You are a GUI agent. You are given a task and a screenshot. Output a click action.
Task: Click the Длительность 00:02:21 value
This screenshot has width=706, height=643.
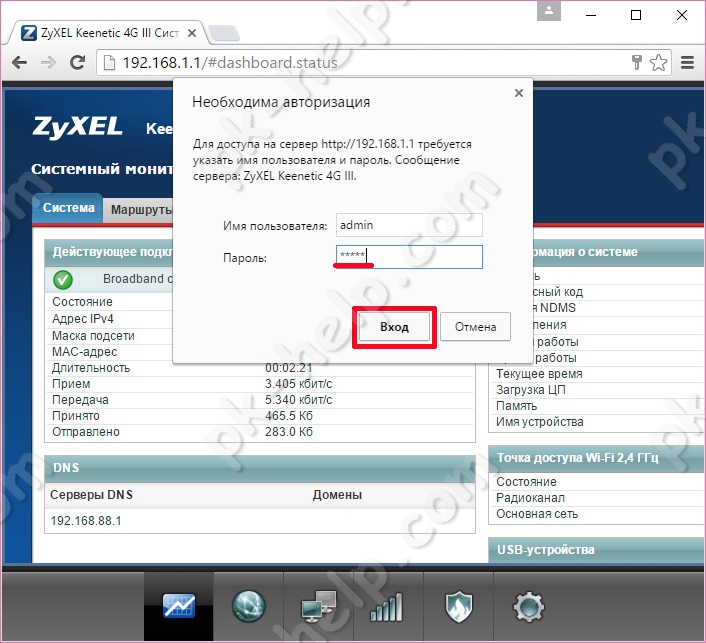pyautogui.click(x=288, y=368)
